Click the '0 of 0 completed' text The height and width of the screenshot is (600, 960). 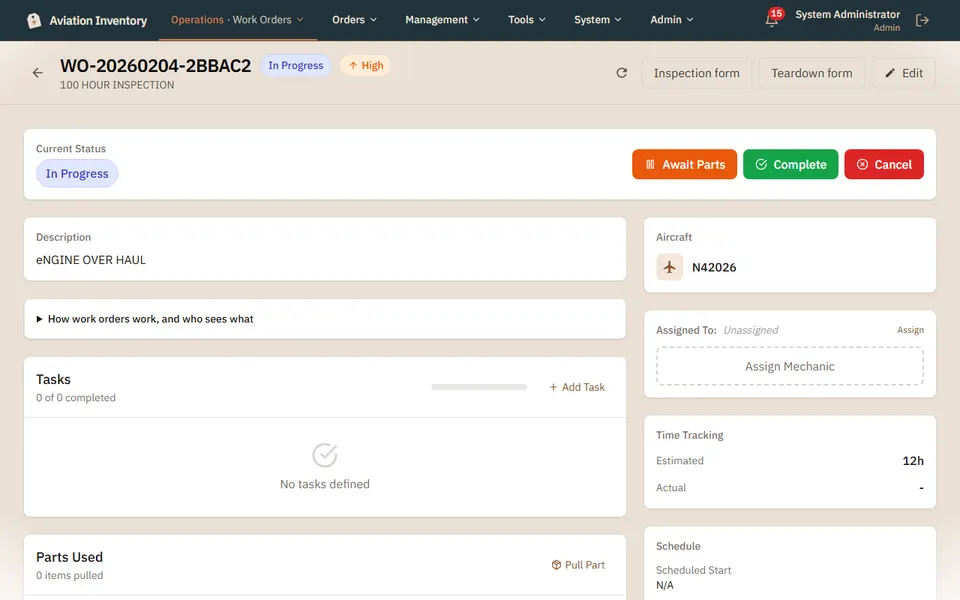[76, 397]
